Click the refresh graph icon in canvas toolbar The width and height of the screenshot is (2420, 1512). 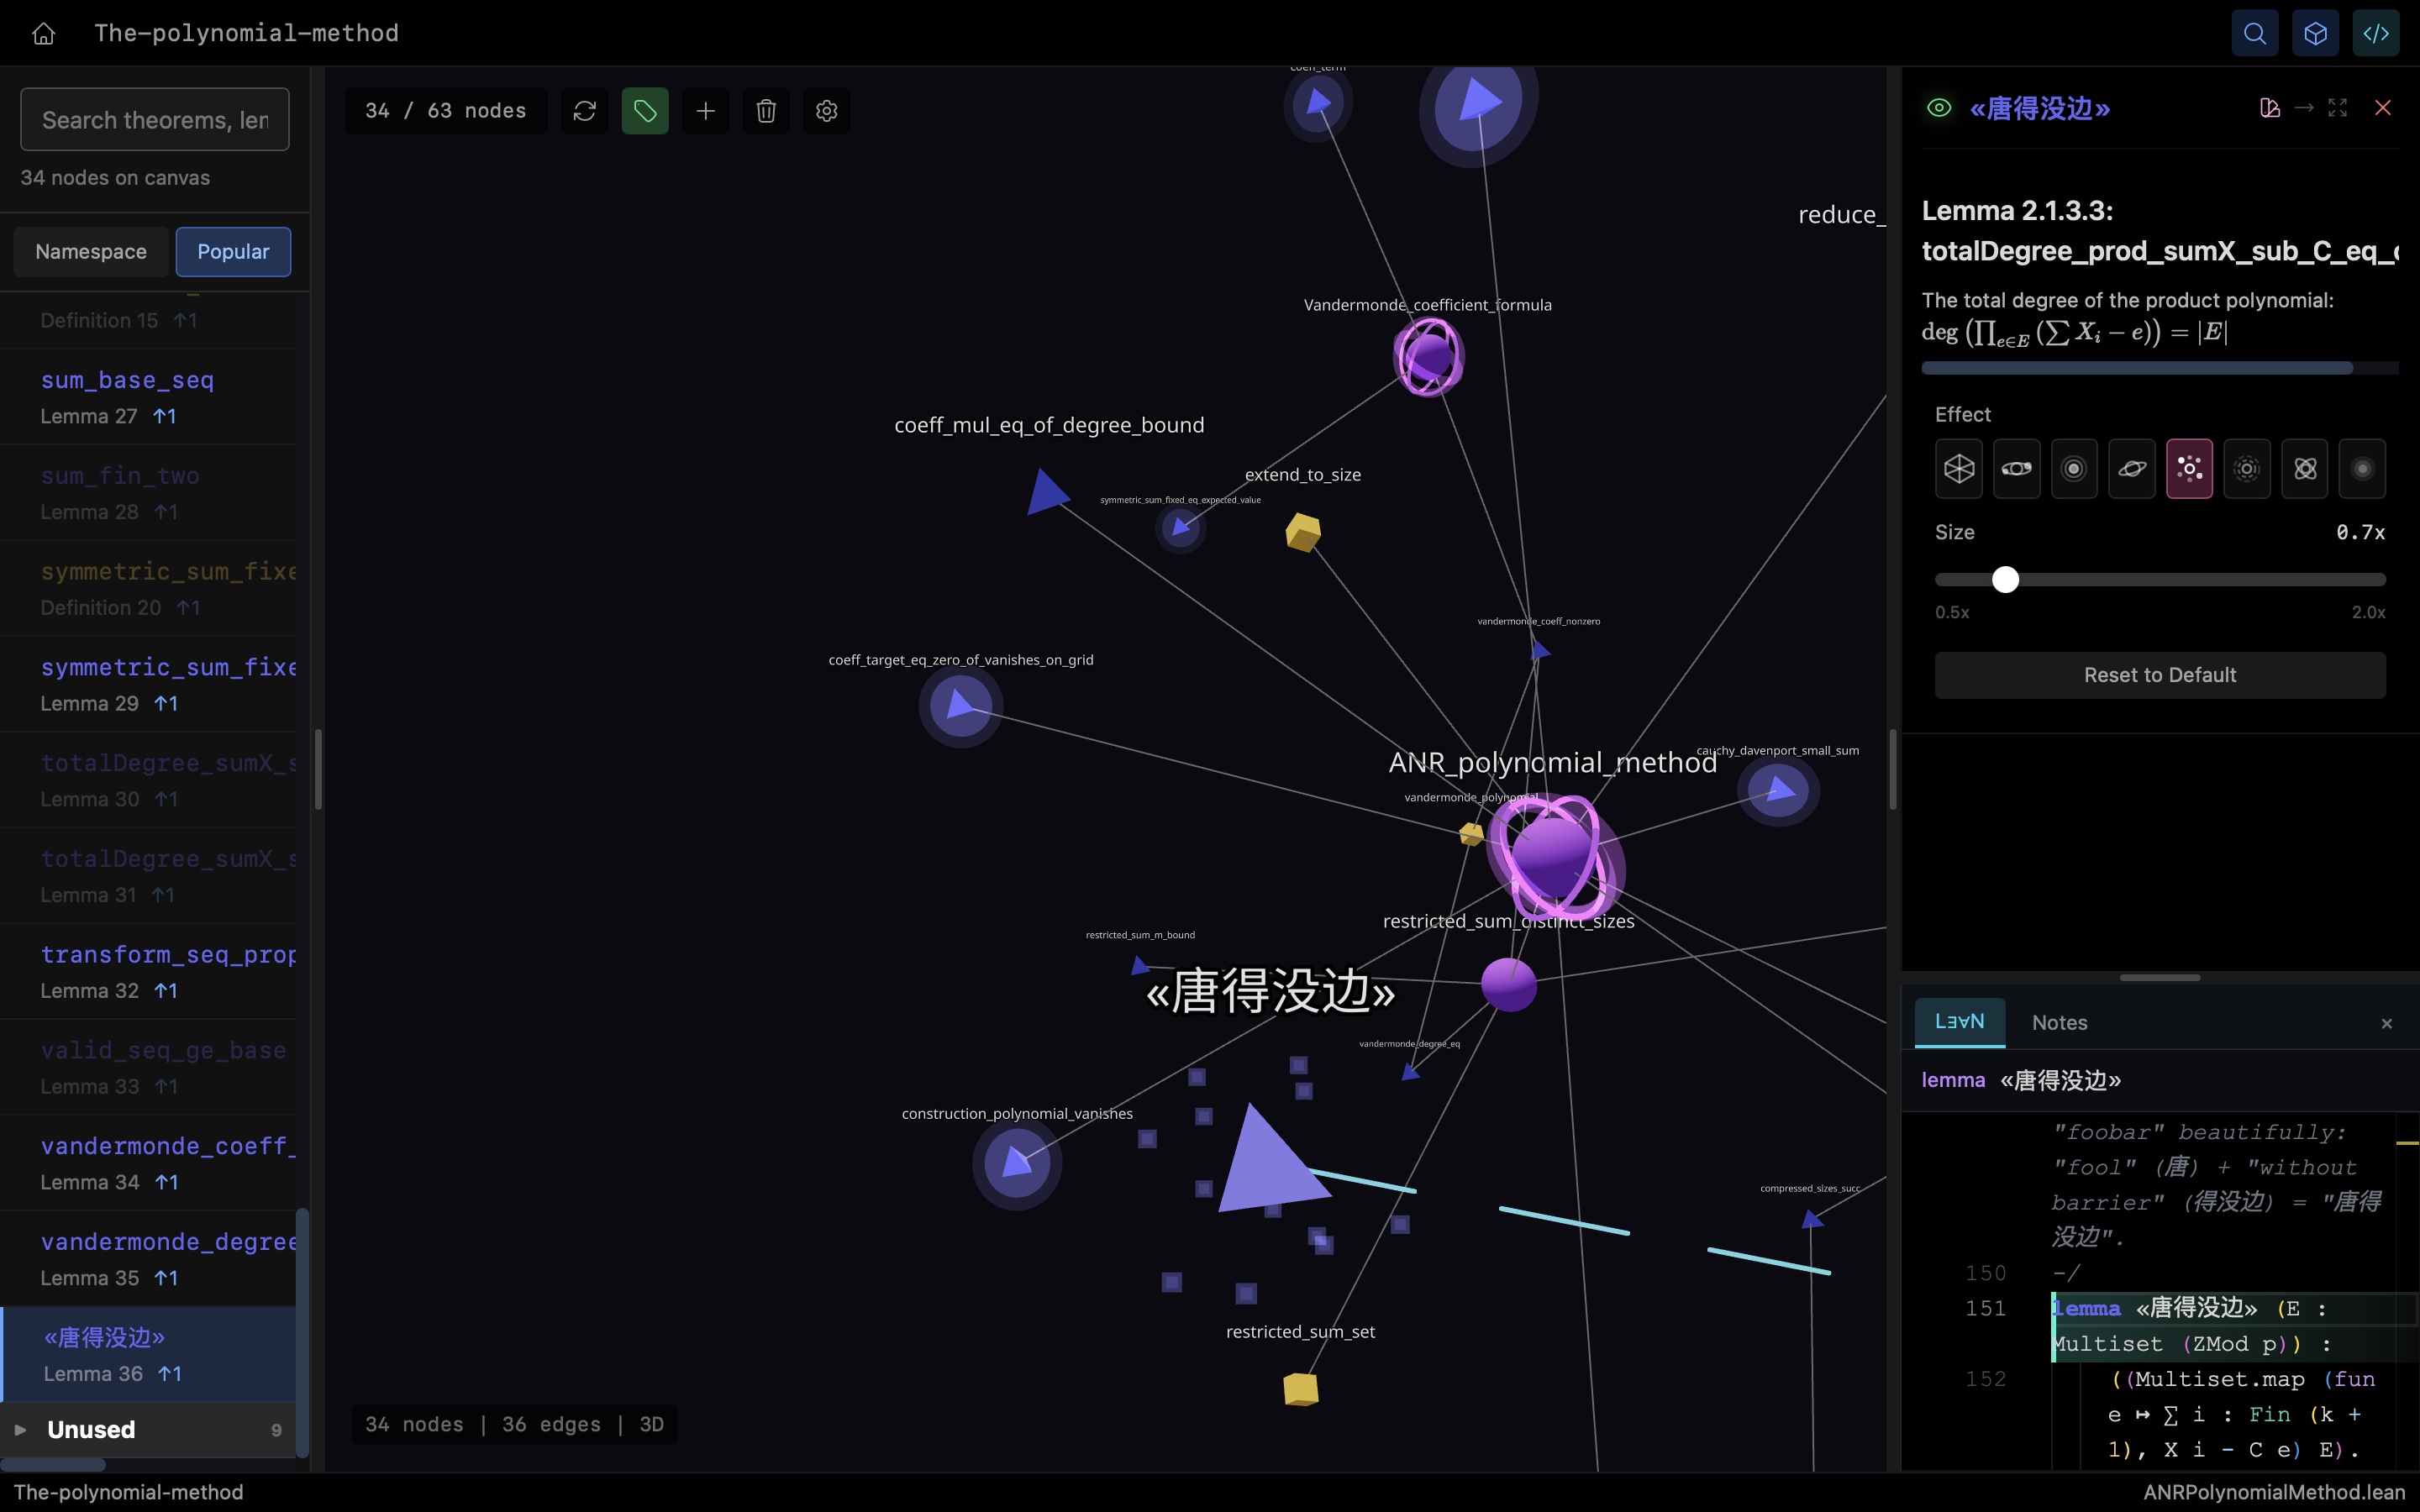click(584, 111)
